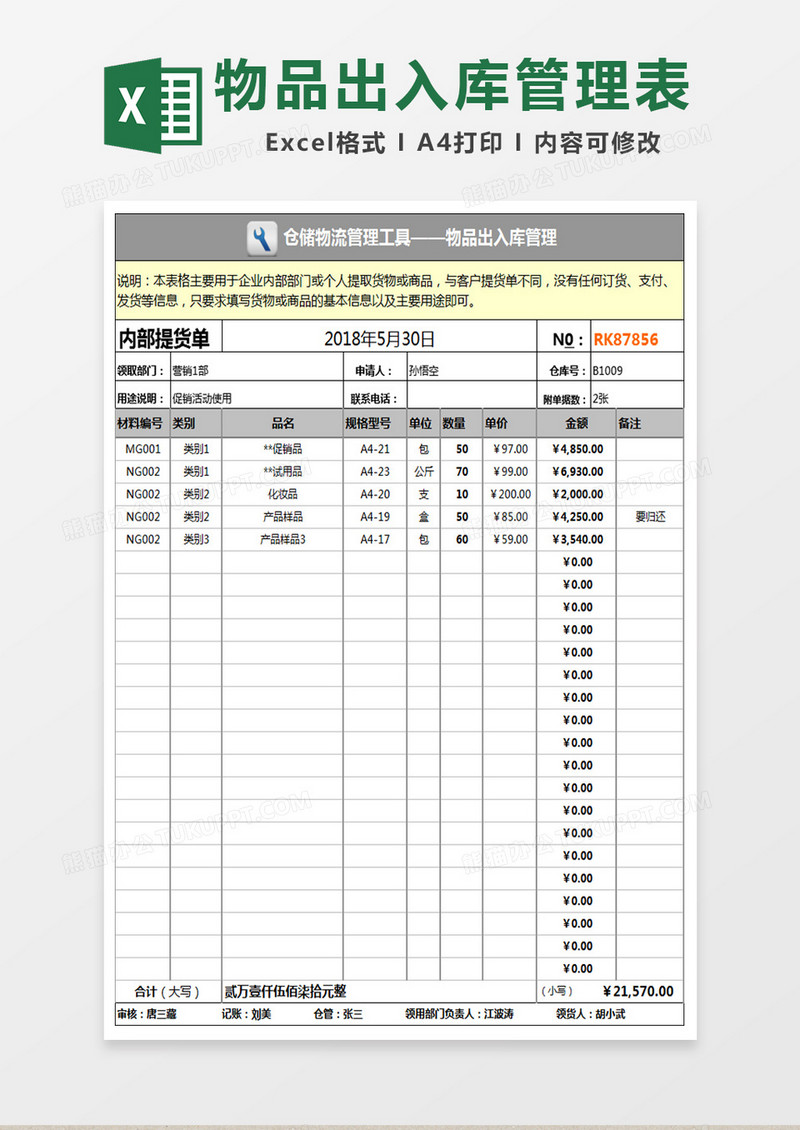The width and height of the screenshot is (800, 1130).
Task: Select total amount ¥21,570.00
Action: tap(639, 992)
